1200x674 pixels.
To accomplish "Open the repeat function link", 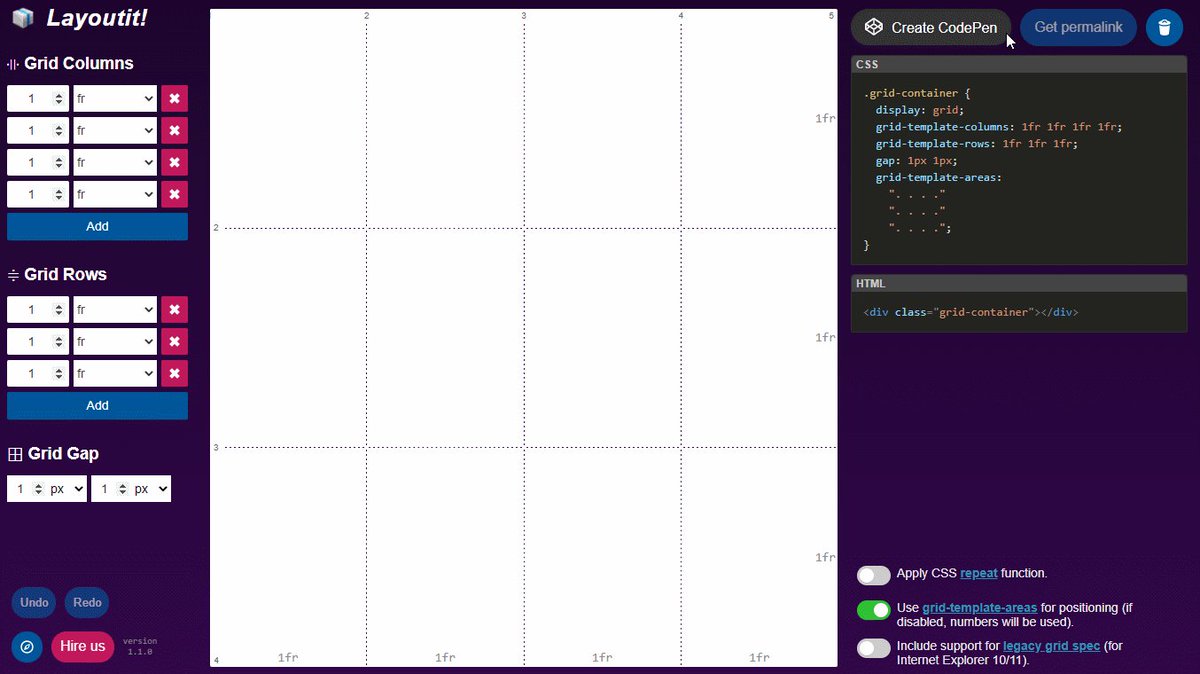I will tap(979, 573).
